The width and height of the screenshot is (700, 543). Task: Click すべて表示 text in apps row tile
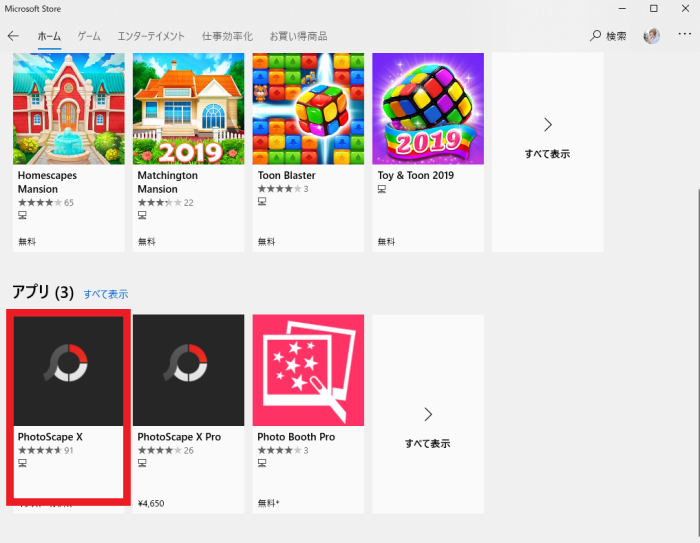[x=428, y=444]
